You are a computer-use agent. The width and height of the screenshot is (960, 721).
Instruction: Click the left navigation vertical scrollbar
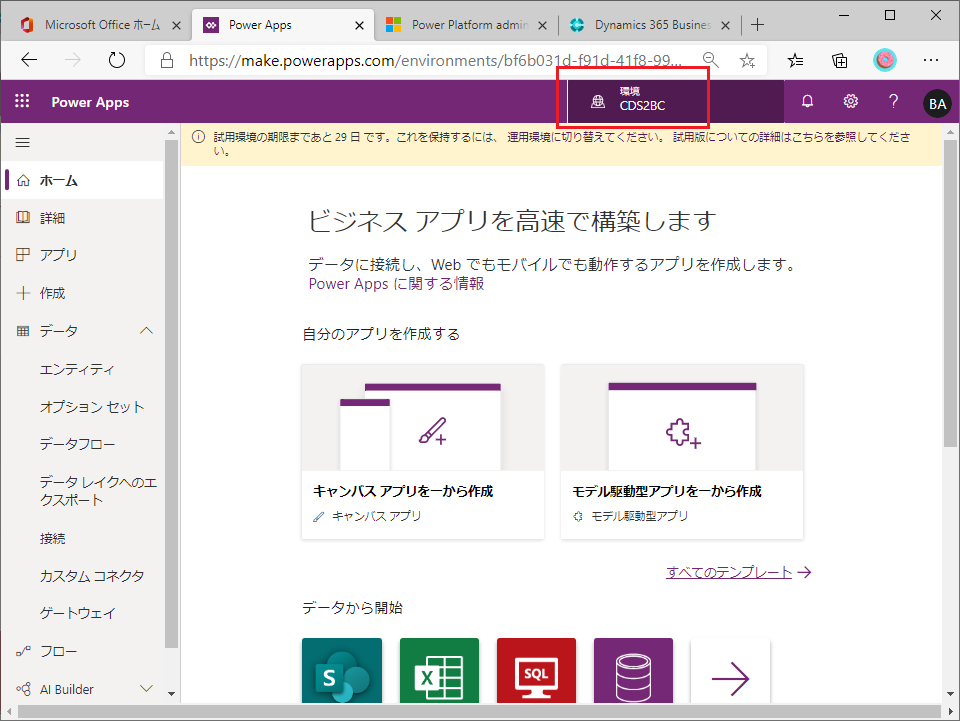coord(171,392)
